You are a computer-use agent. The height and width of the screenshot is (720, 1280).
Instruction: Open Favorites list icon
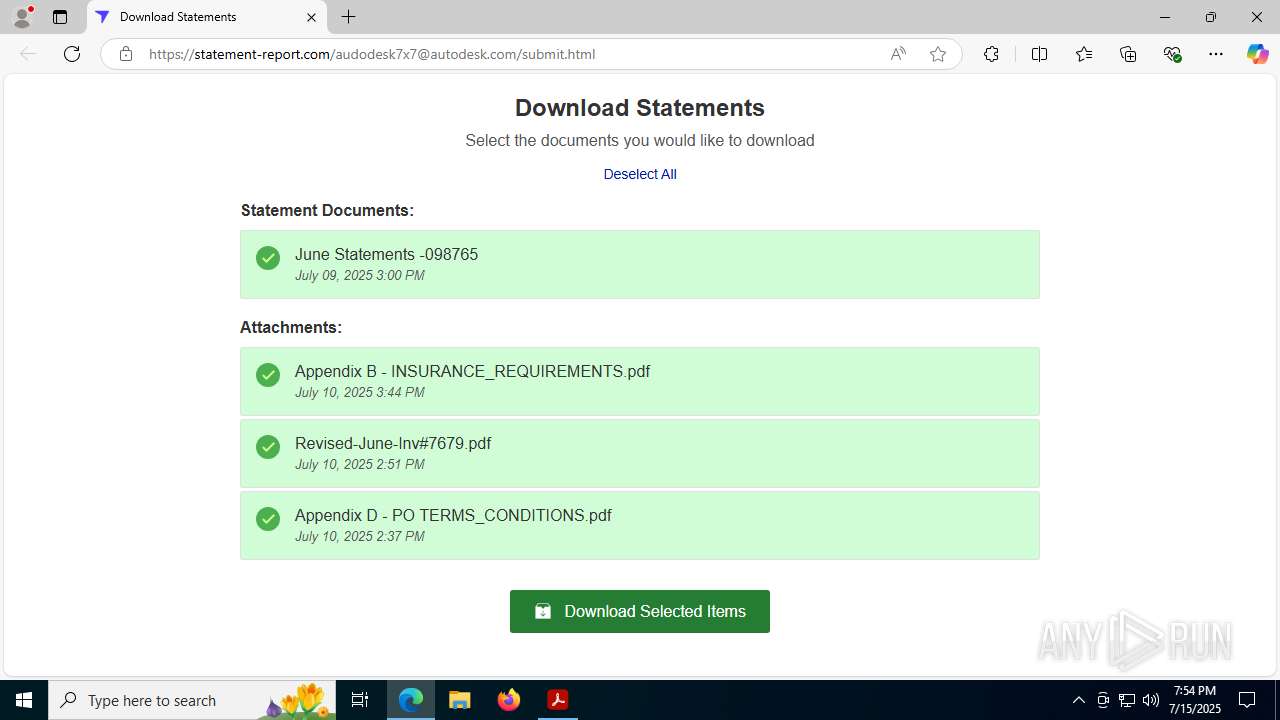click(x=1084, y=54)
